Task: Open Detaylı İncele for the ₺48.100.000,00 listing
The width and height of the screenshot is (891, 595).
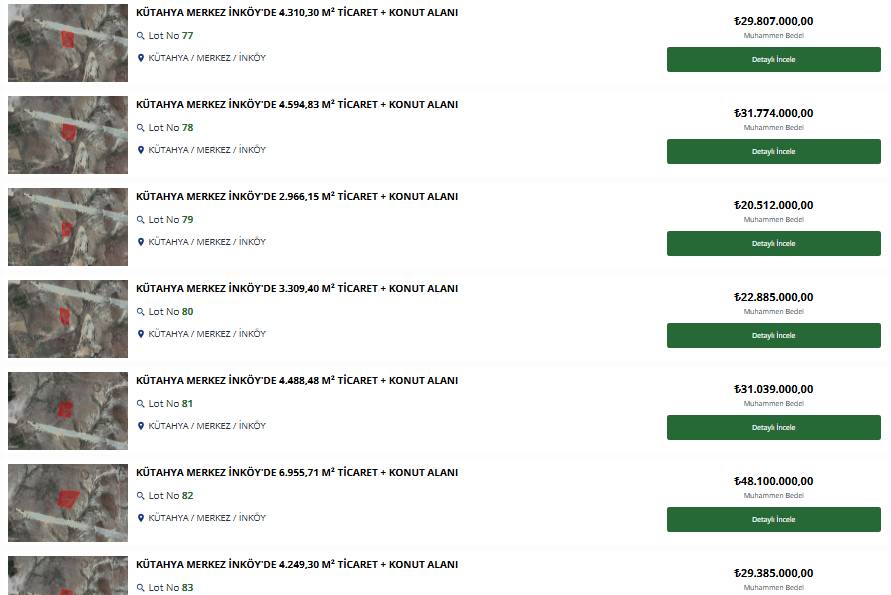Action: tap(773, 520)
